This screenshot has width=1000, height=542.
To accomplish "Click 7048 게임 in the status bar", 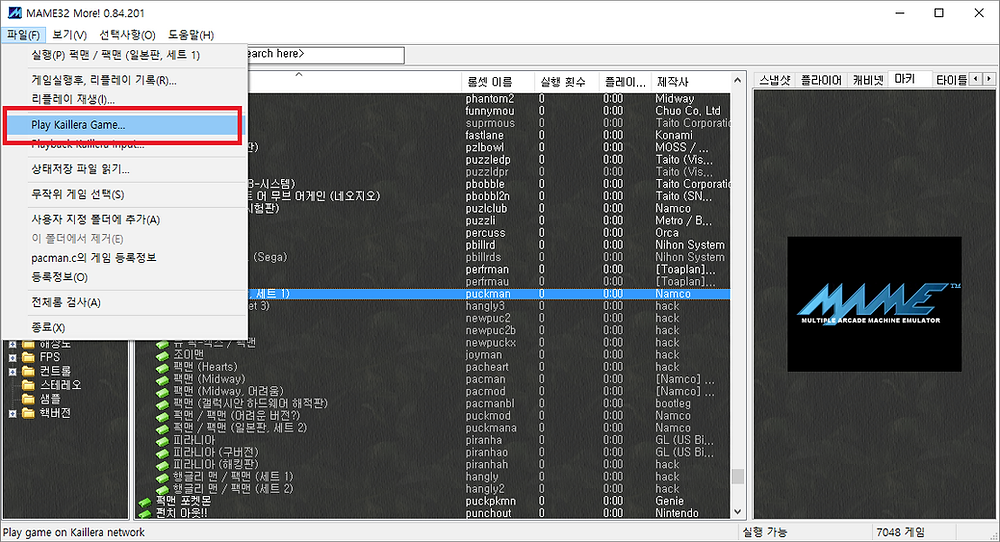I will point(900,532).
